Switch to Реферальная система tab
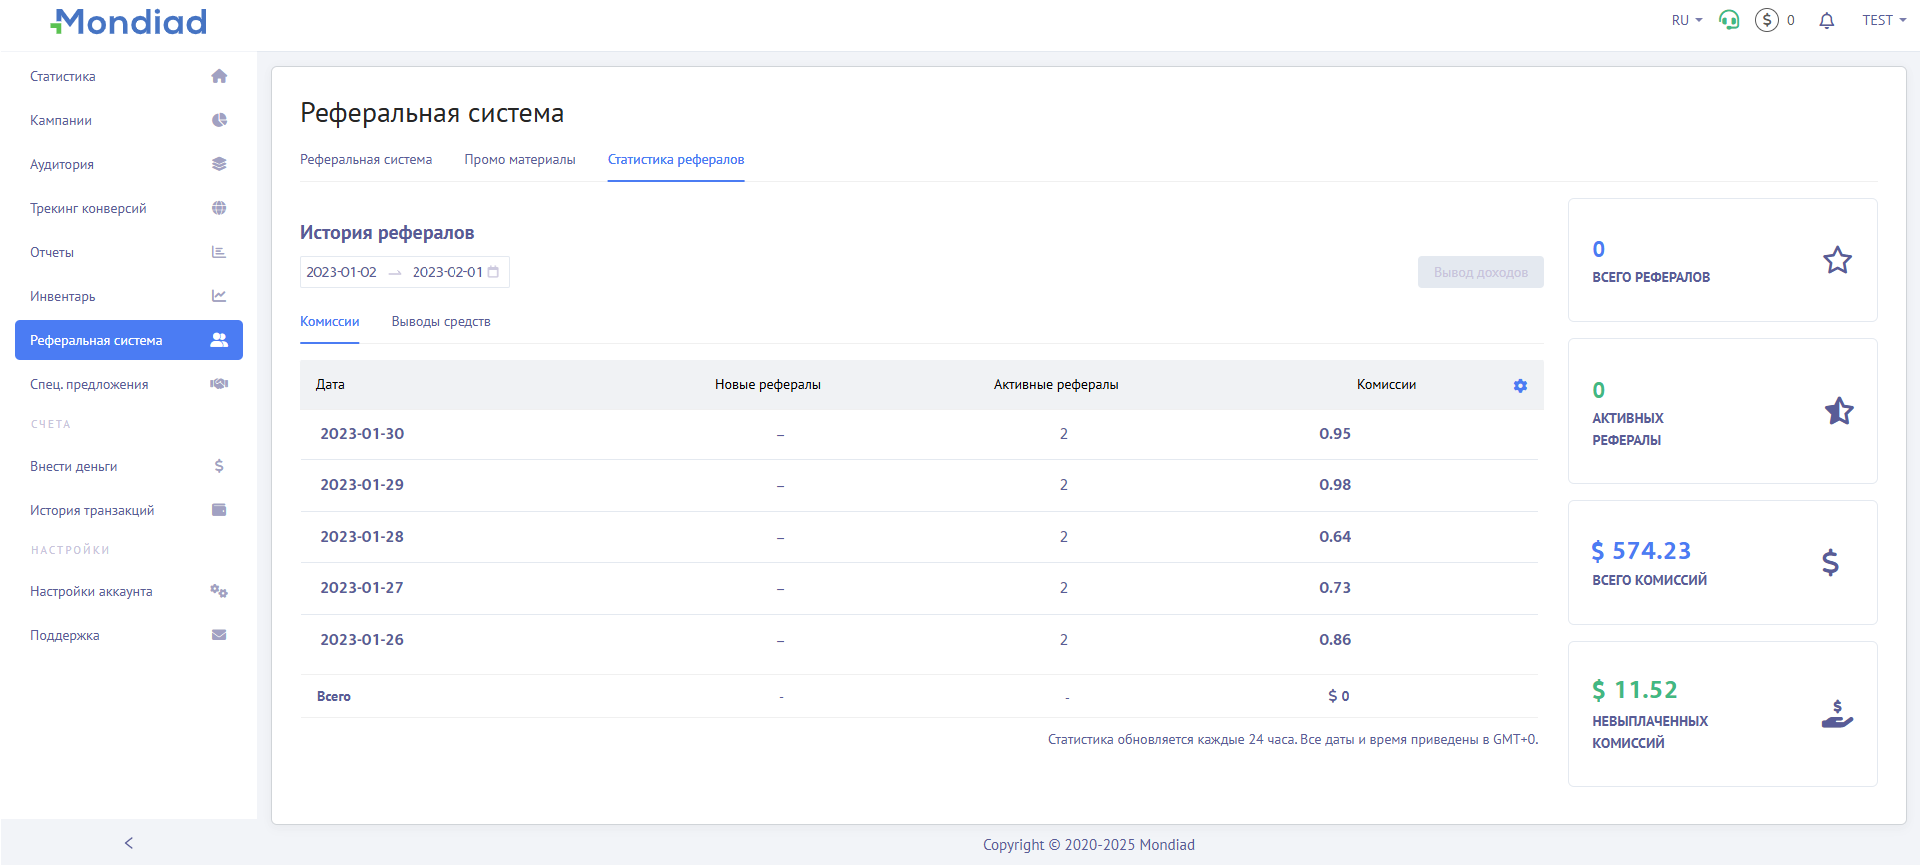 tap(366, 160)
